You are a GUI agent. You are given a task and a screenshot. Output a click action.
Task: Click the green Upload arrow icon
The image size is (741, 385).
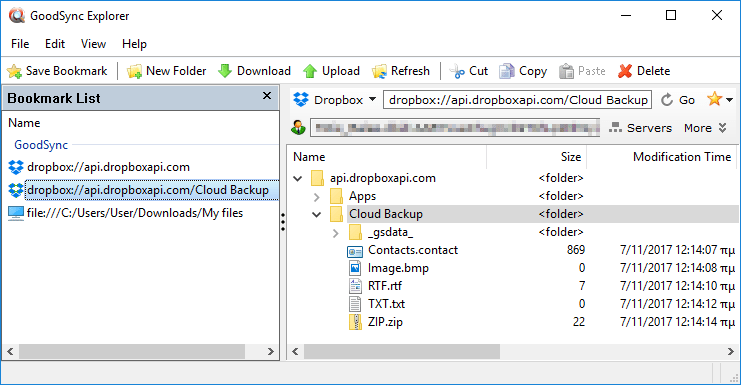coord(310,71)
